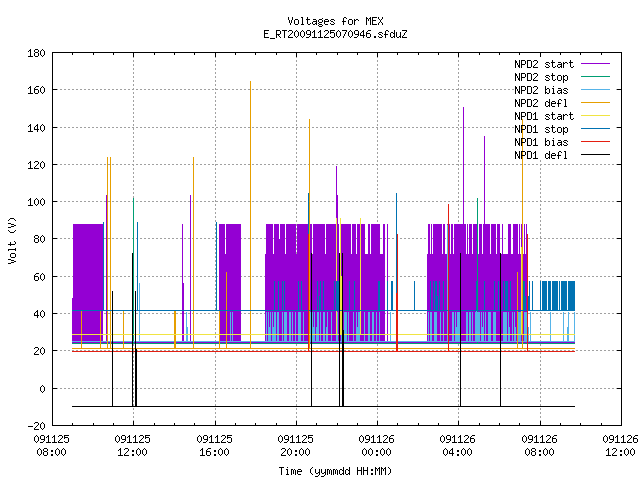
Task: Select the 'NPD2 start' legend label
Action: [544, 64]
